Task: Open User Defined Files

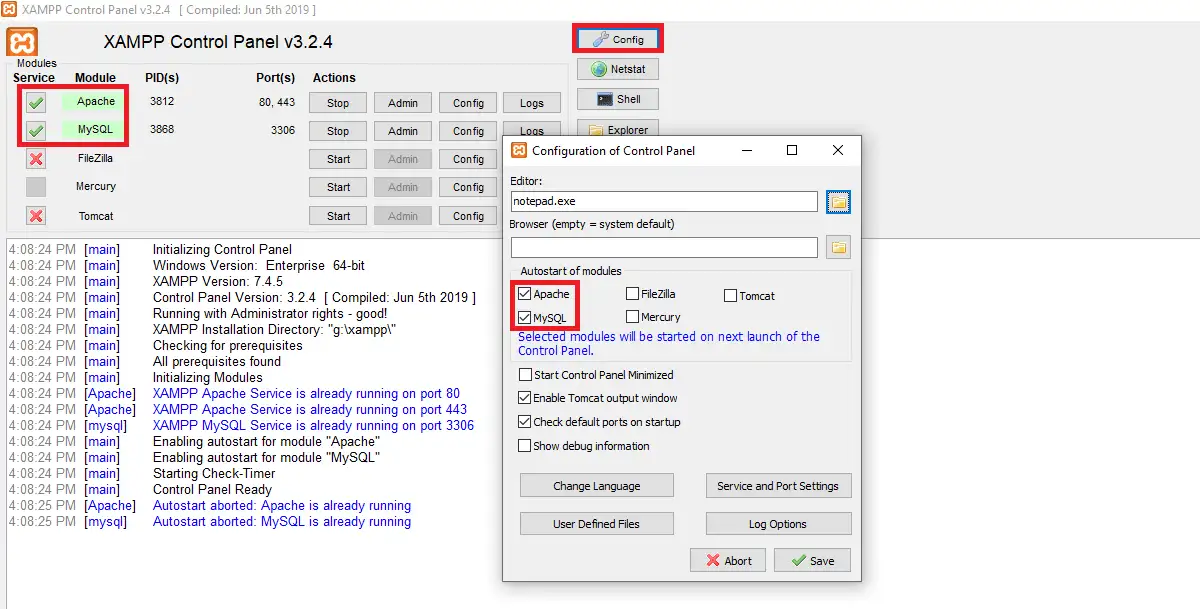Action: click(597, 524)
